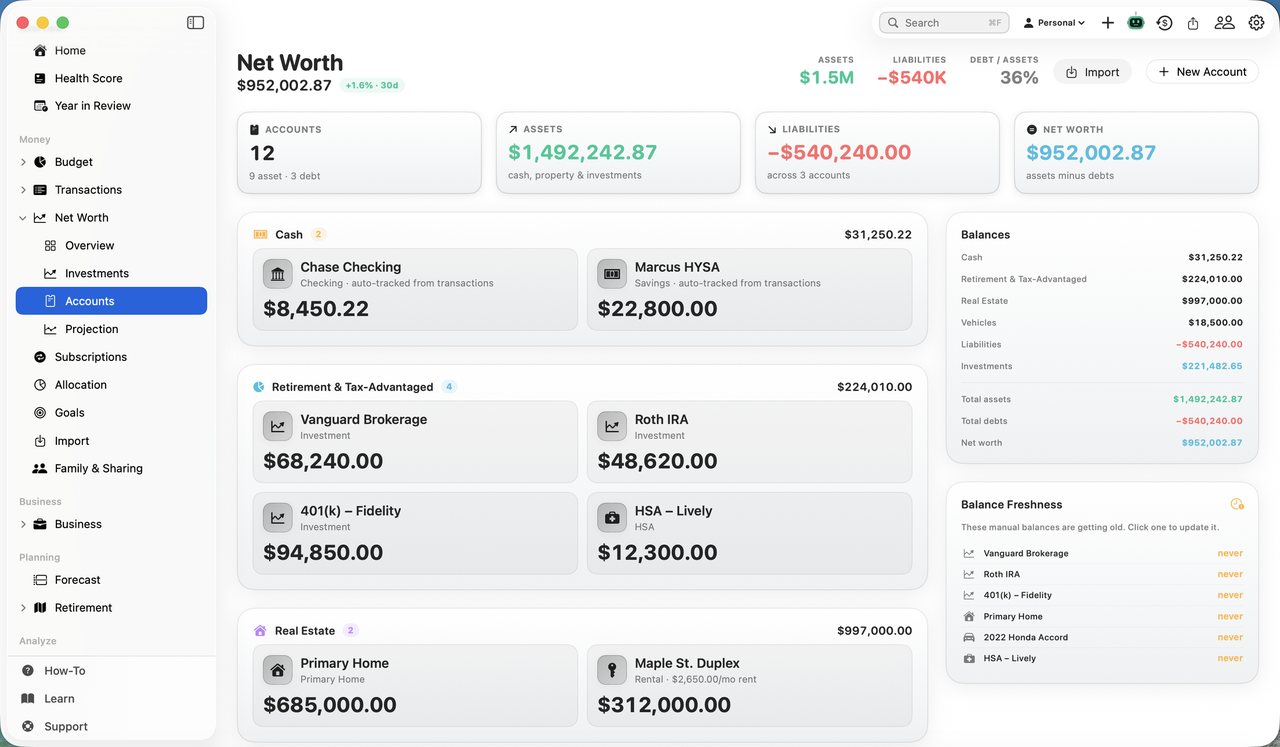Open the Maple St. Duplex account card
Image resolution: width=1280 pixels, height=747 pixels.
(749, 686)
